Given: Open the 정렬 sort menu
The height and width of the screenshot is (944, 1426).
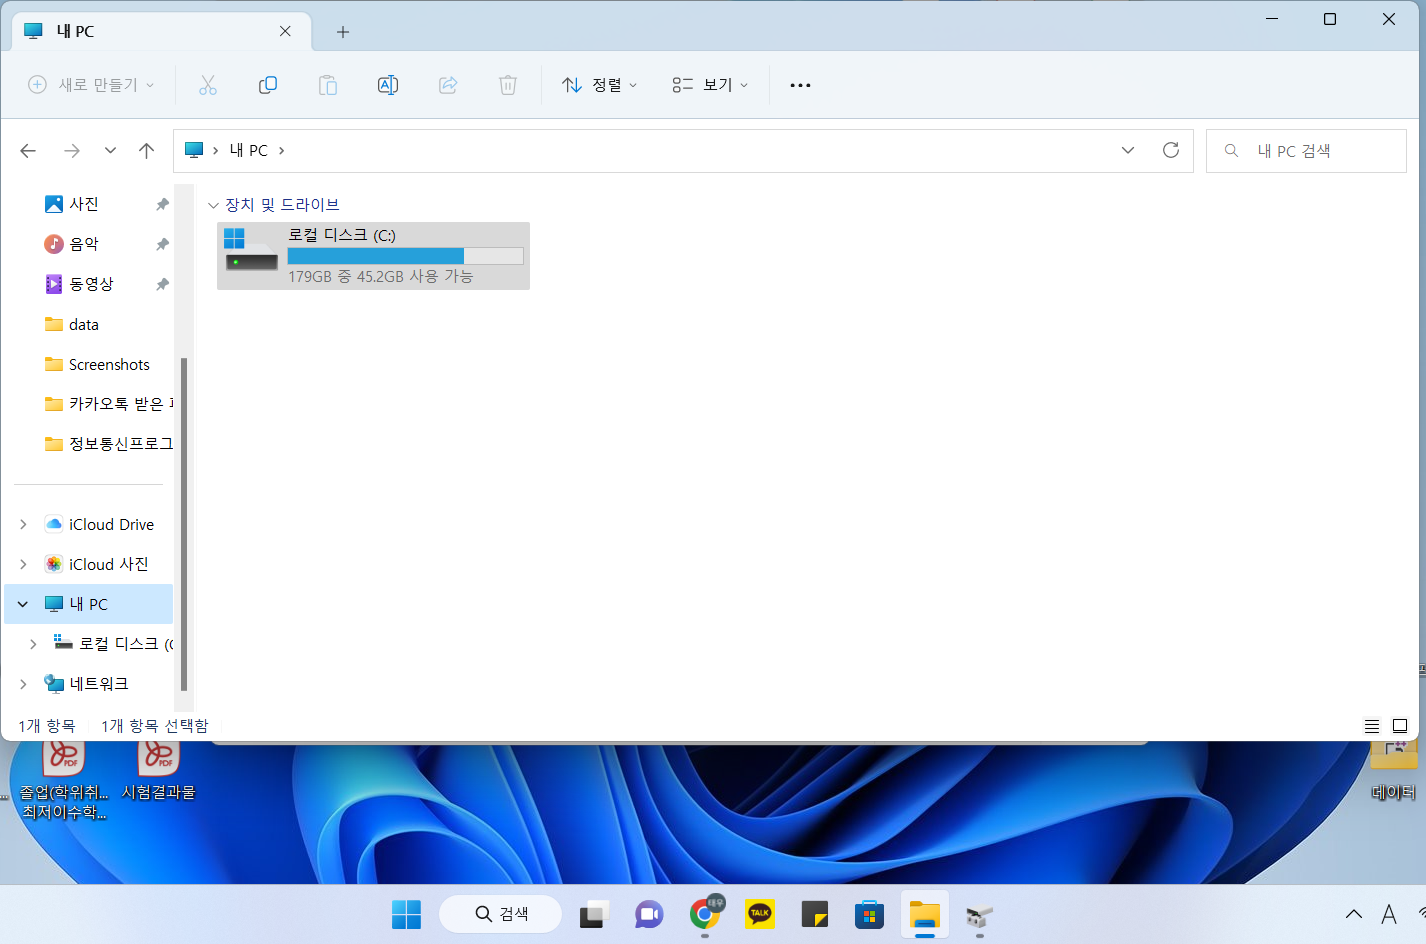Looking at the screenshot, I should click(x=600, y=85).
